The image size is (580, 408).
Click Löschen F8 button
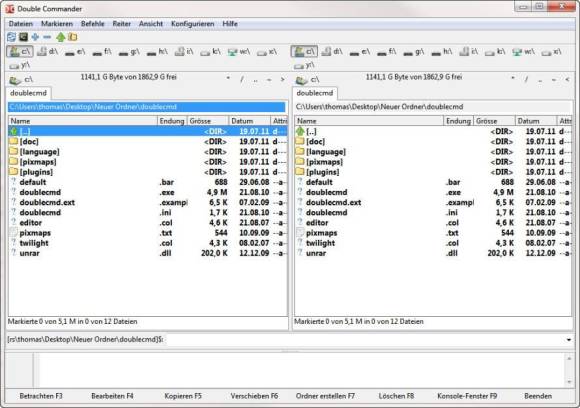(x=396, y=396)
